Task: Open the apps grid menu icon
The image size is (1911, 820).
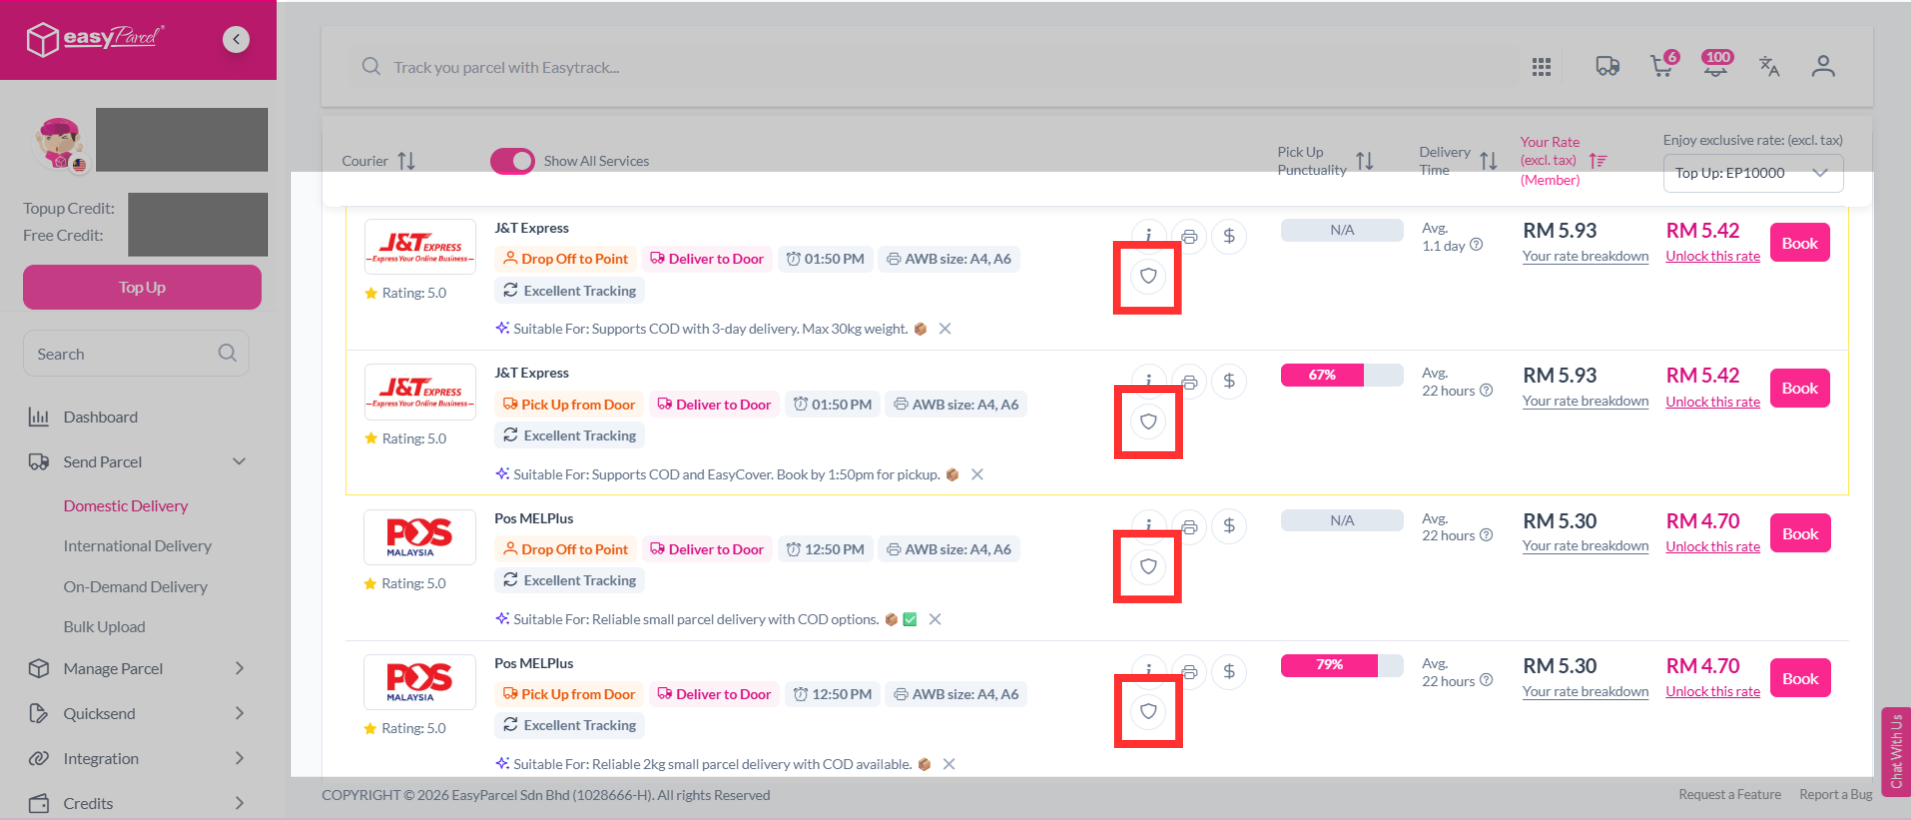Action: (x=1541, y=67)
